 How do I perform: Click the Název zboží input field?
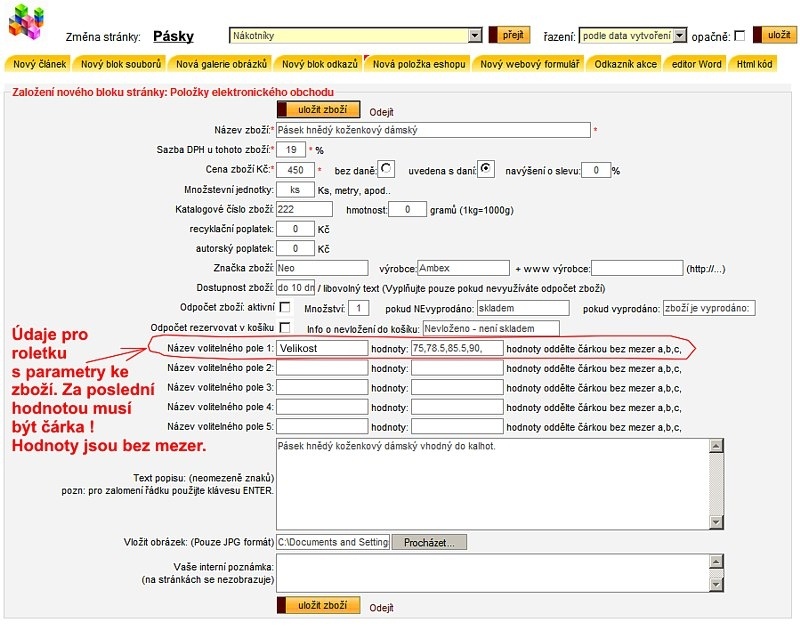pyautogui.click(x=433, y=130)
